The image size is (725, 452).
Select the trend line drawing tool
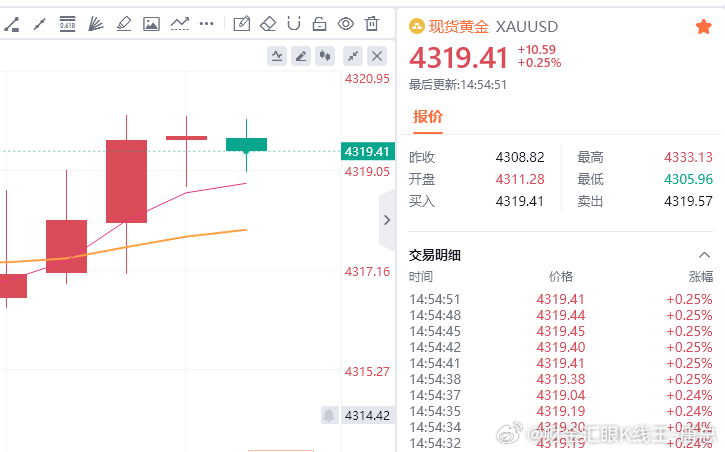pyautogui.click(x=12, y=24)
